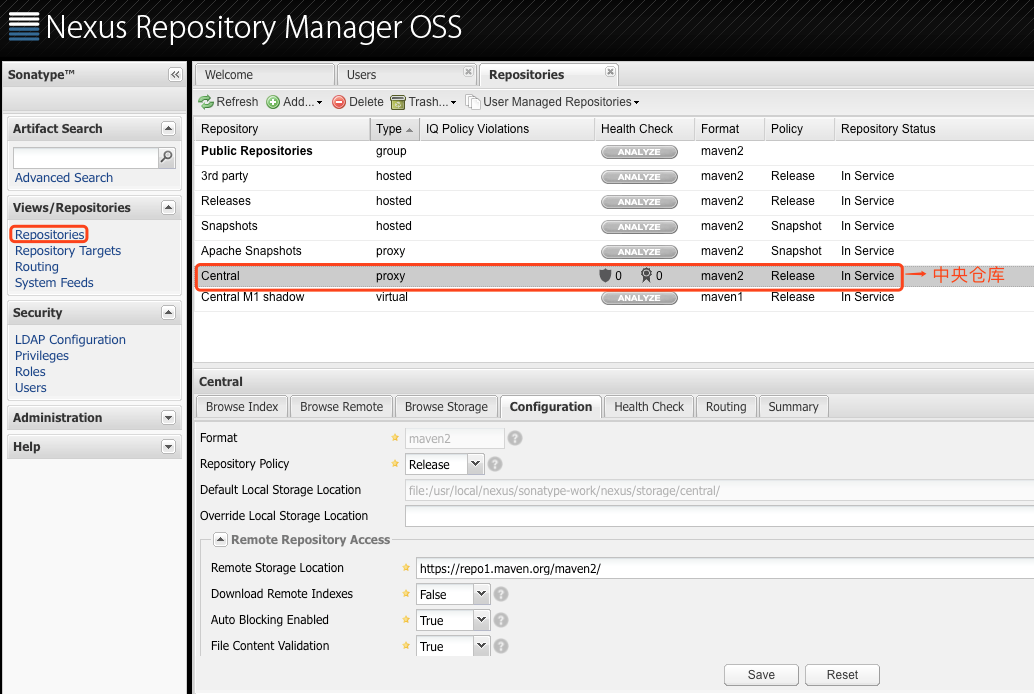Image resolution: width=1034 pixels, height=694 pixels.
Task: Open Roles link
Action: pos(30,371)
